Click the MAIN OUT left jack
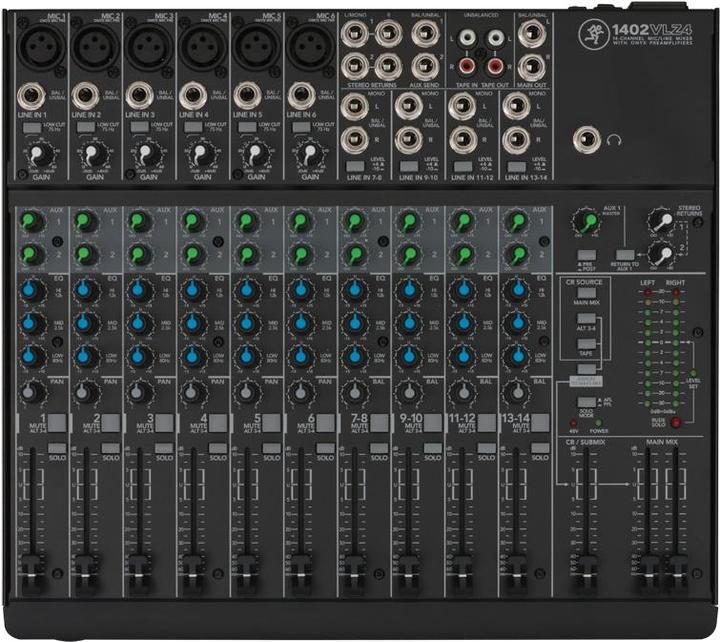This screenshot has height=642, width=720. 532,34
